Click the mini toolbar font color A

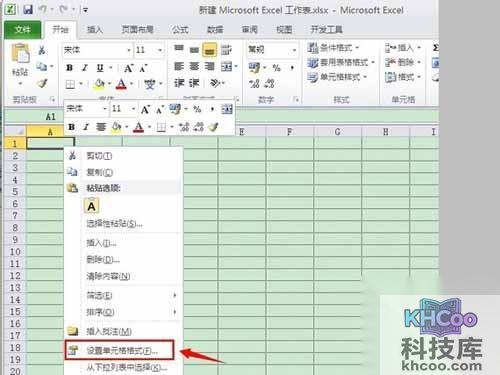139,127
